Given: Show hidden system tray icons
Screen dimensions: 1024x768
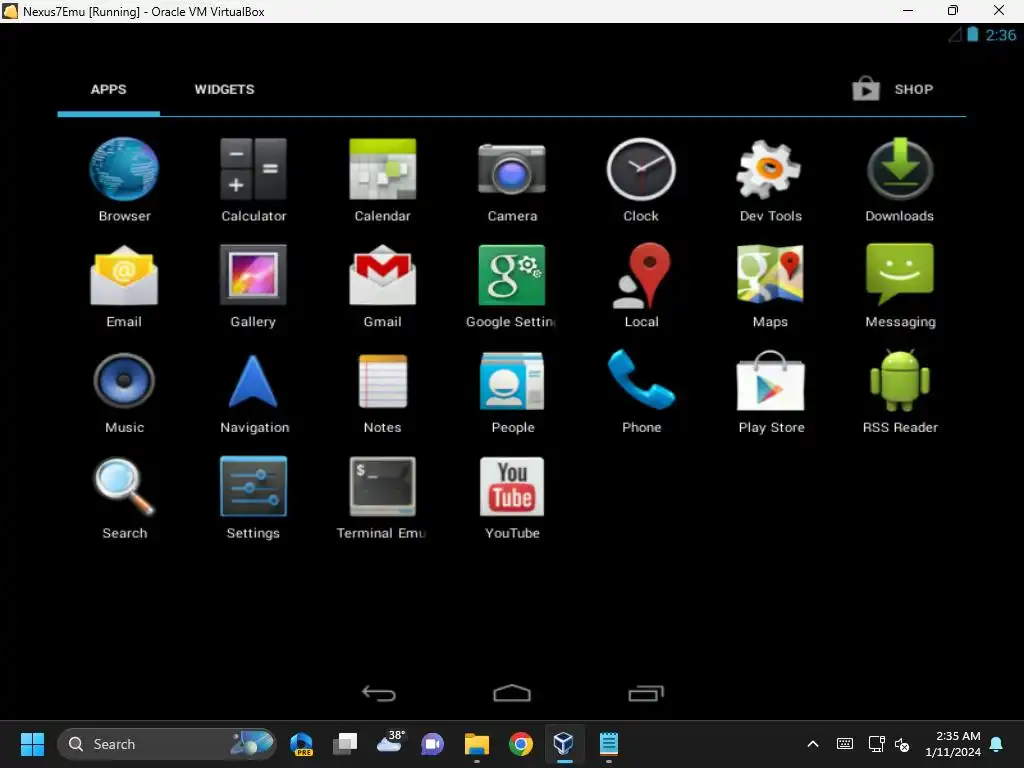Looking at the screenshot, I should (x=812, y=744).
